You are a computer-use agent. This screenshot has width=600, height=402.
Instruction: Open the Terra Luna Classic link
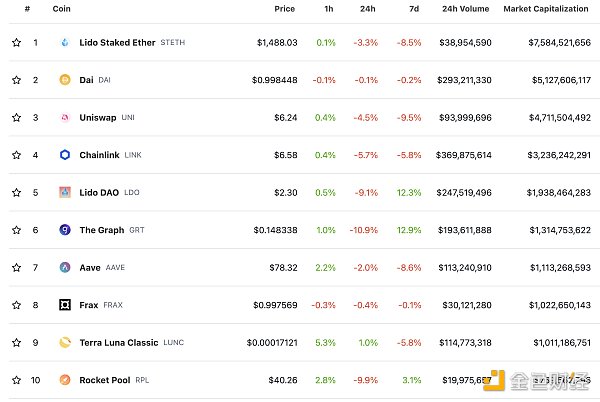tap(118, 342)
